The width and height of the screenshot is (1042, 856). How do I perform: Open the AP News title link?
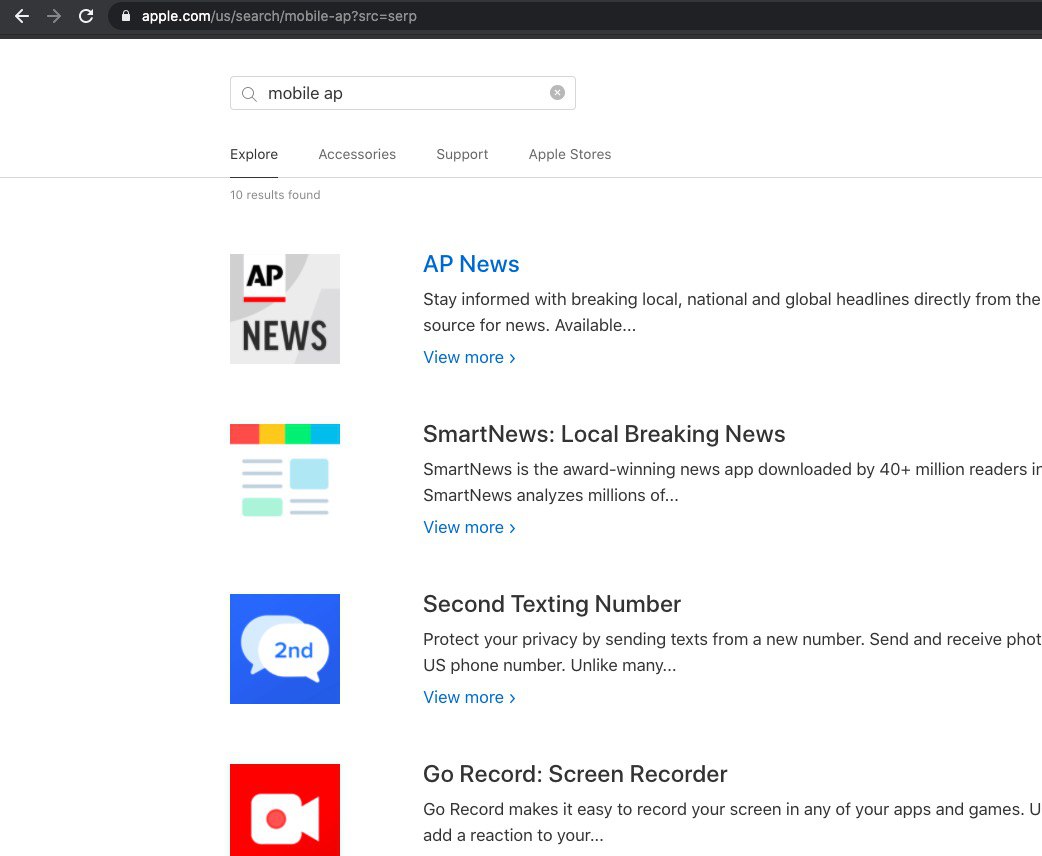[471, 264]
